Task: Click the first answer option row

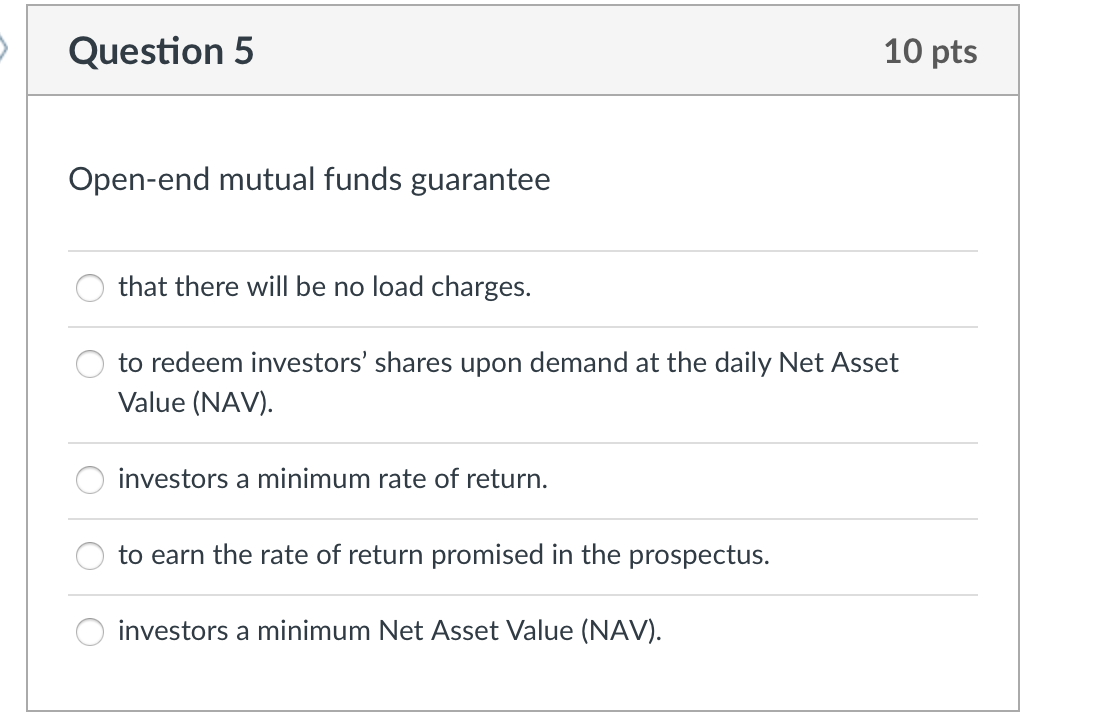Action: tap(500, 288)
